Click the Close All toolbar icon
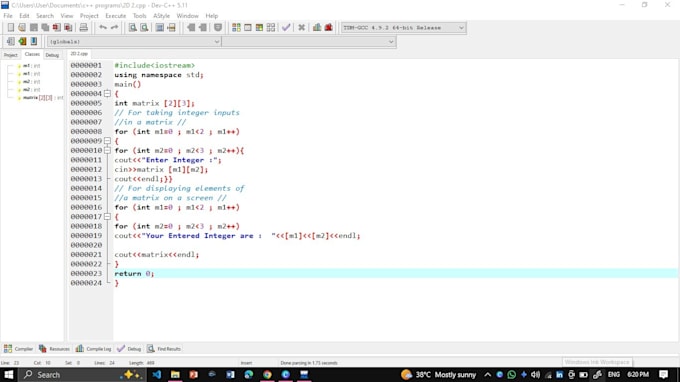The height and width of the screenshot is (382, 680). 68,28
